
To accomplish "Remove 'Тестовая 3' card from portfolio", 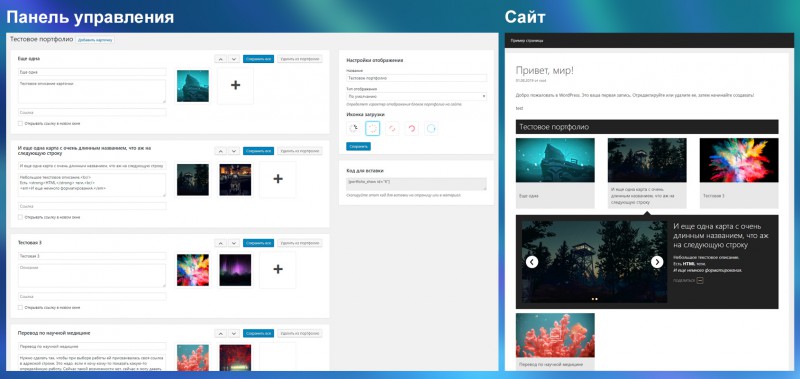I will pyautogui.click(x=300, y=243).
